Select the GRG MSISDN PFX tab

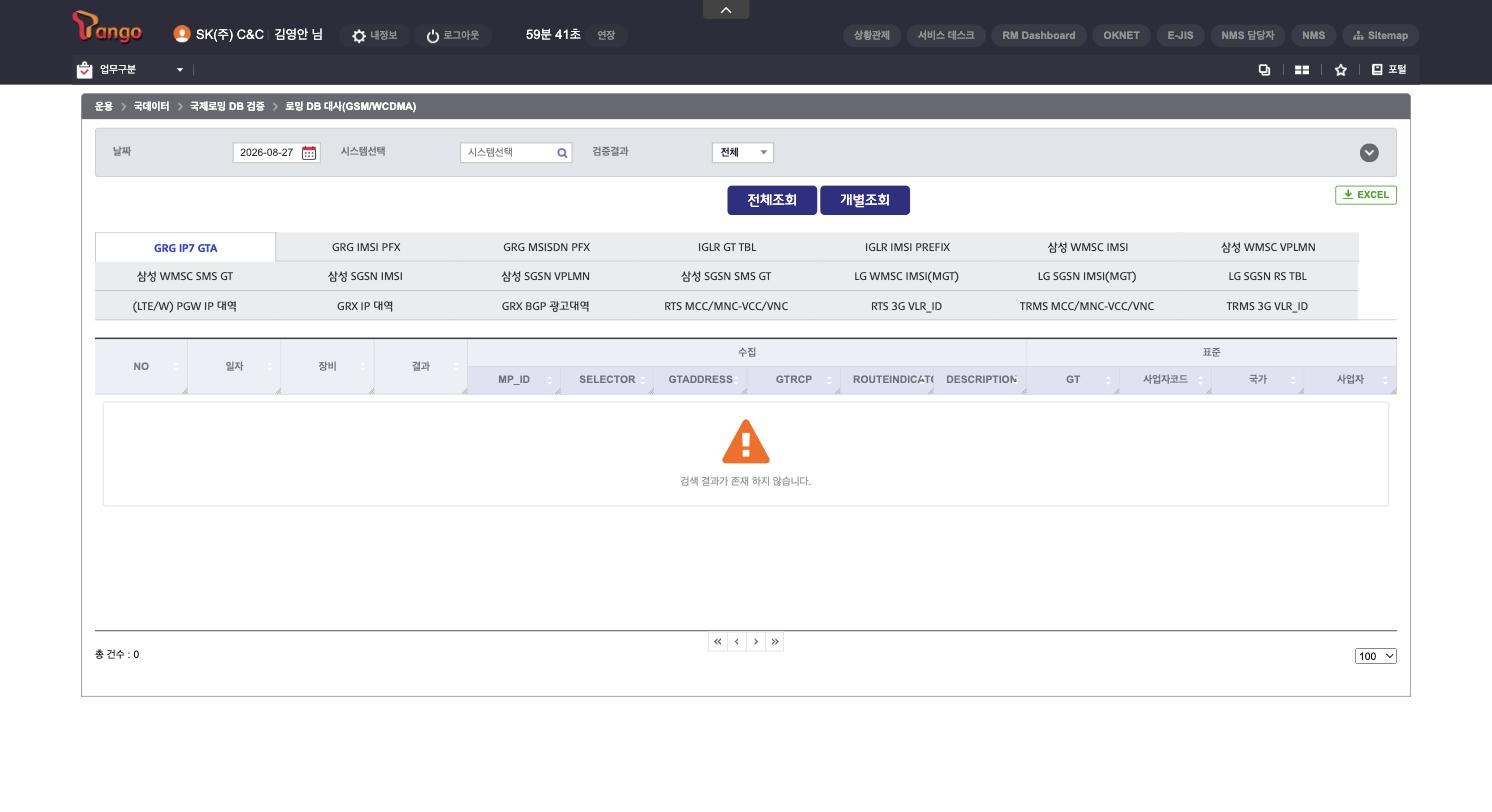pyautogui.click(x=546, y=247)
